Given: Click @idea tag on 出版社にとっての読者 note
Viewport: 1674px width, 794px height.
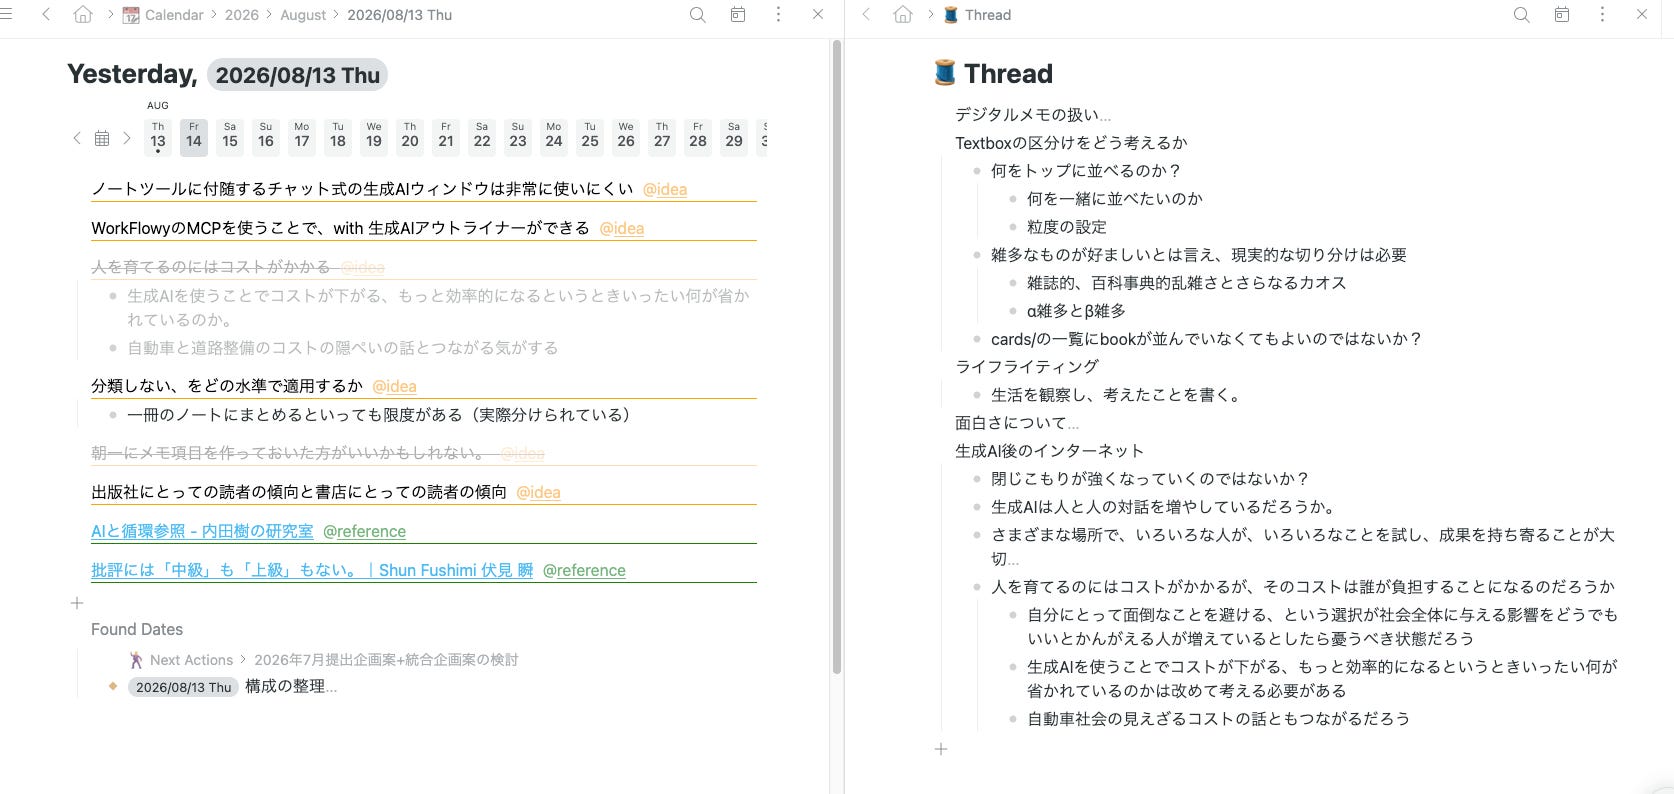Looking at the screenshot, I should click(x=538, y=492).
